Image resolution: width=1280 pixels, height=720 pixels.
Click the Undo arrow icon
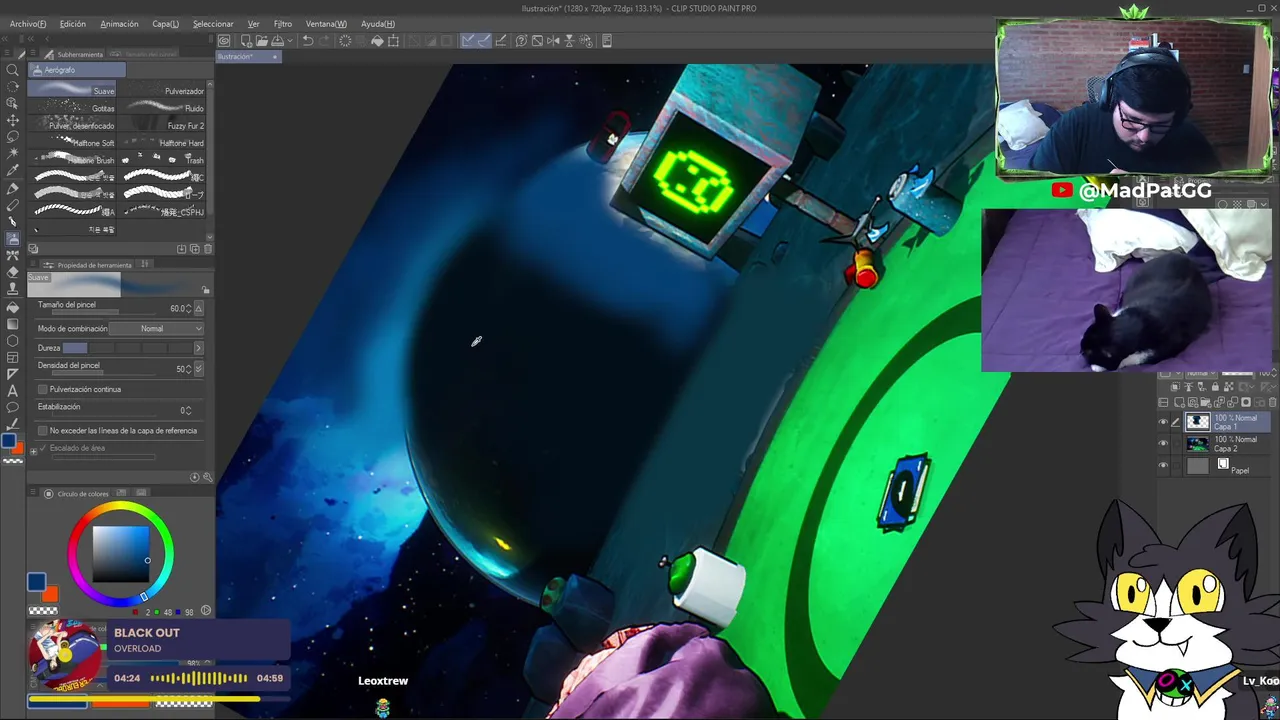click(x=308, y=41)
